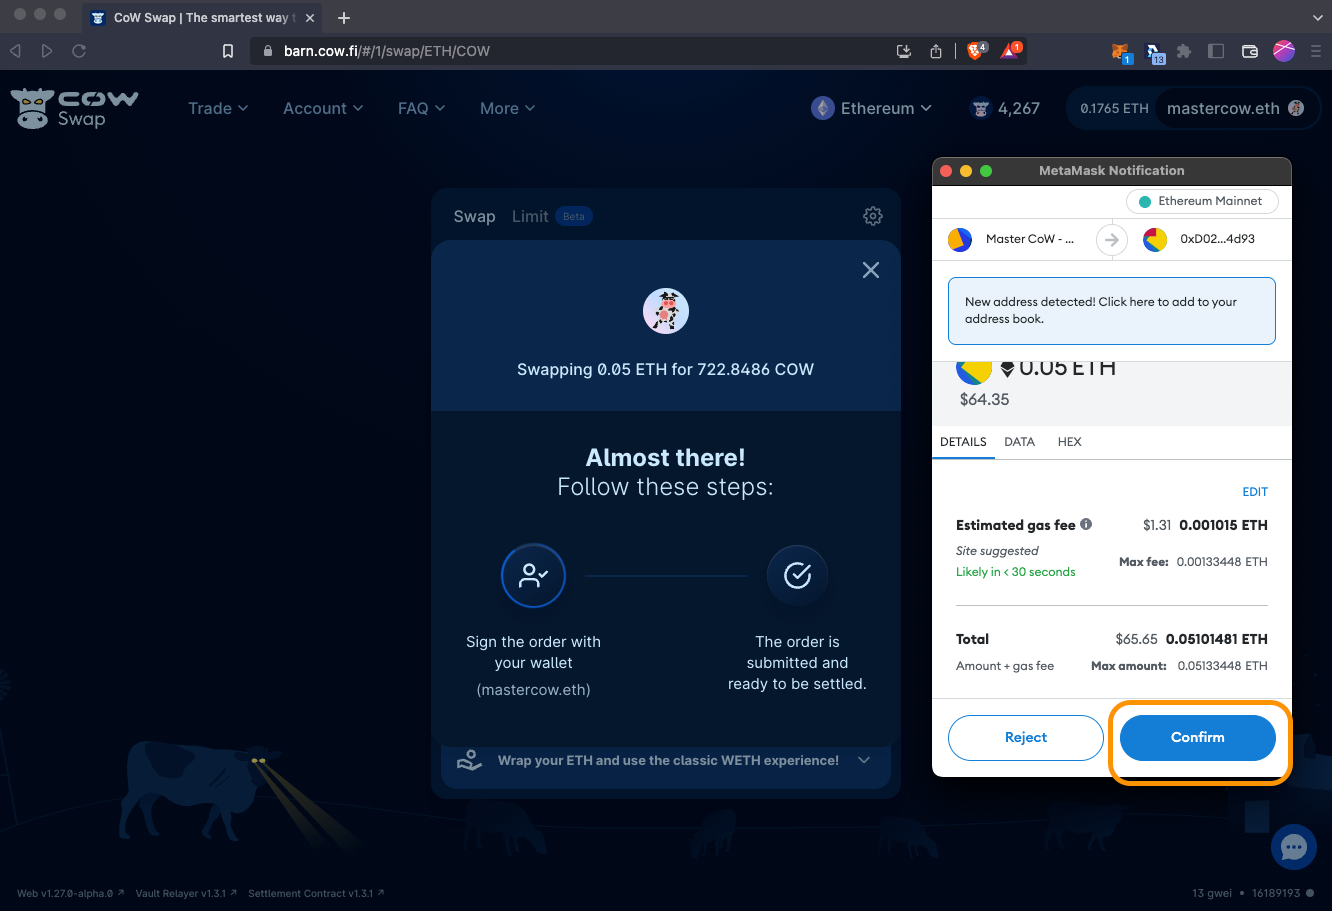Click the mastercow.eth avatar icon

pyautogui.click(x=1295, y=108)
